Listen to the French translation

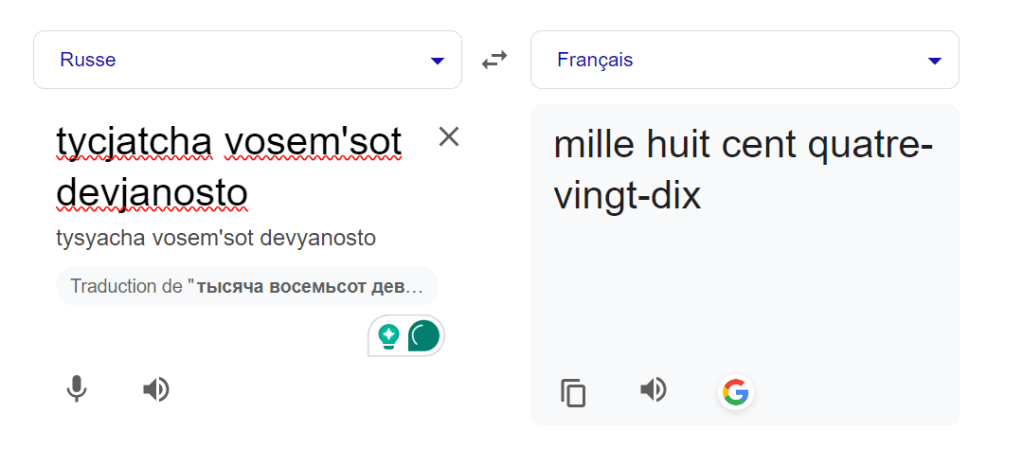(653, 390)
